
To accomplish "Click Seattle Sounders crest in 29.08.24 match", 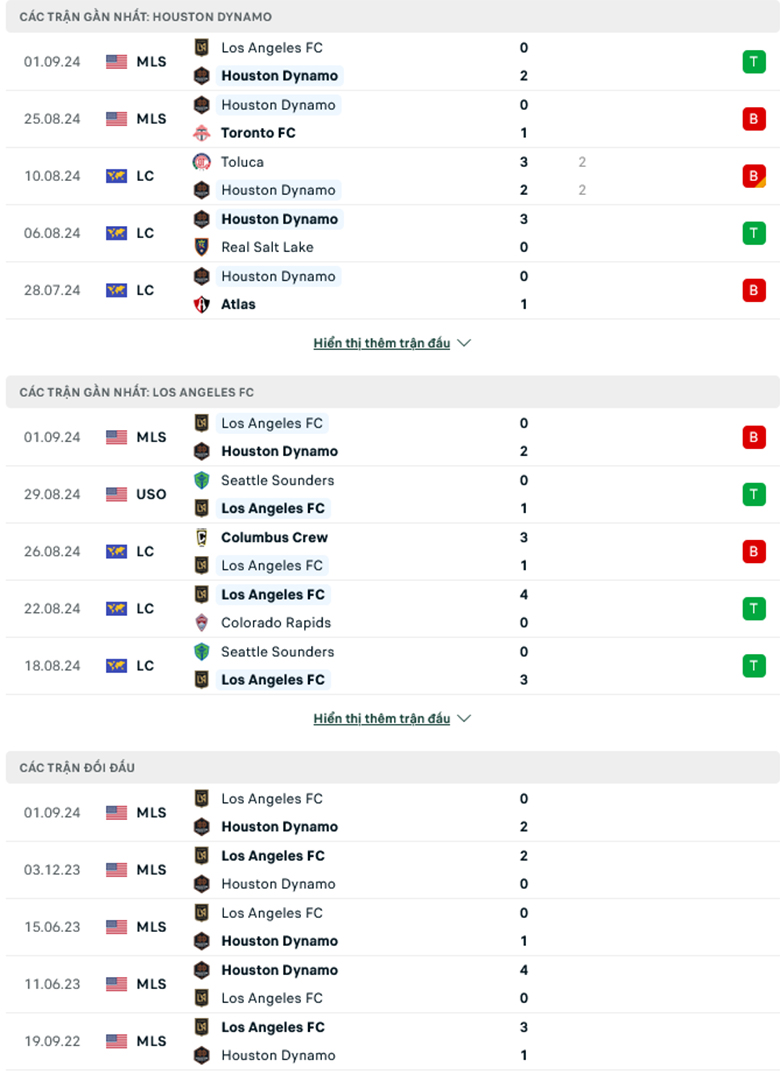I will (201, 480).
